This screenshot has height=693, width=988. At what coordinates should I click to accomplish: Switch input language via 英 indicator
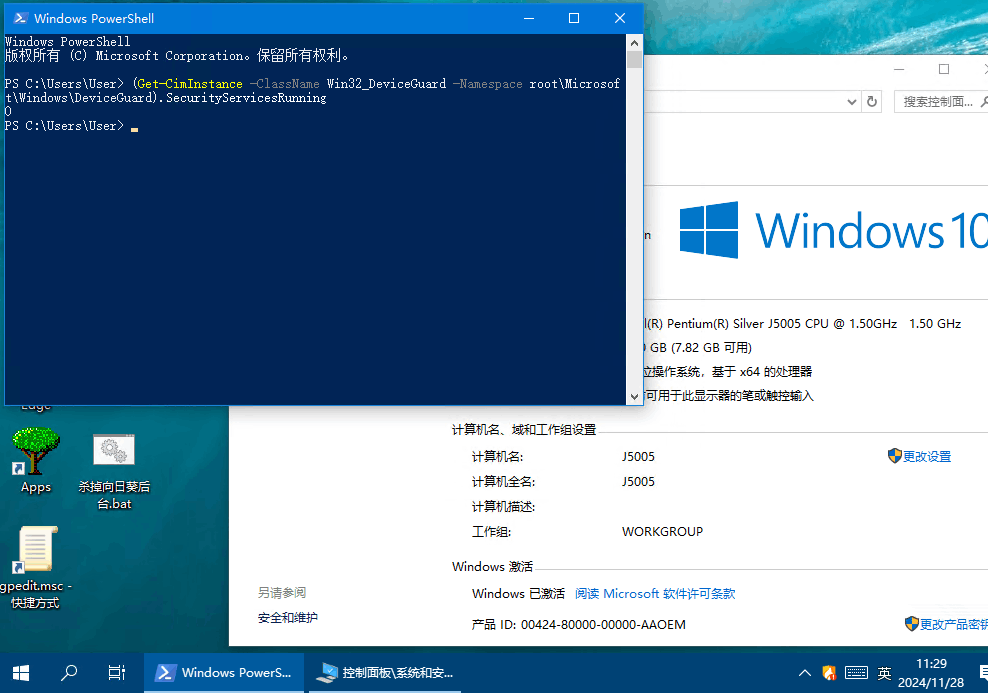[x=885, y=673]
